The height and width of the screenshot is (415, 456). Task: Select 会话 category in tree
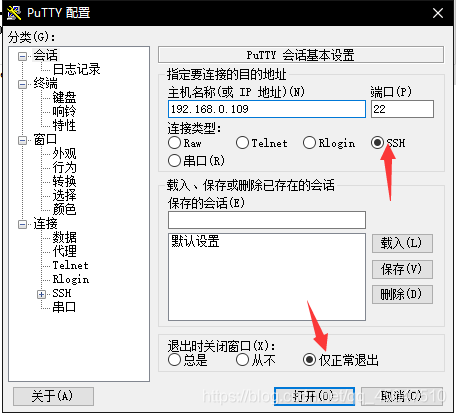click(45, 55)
